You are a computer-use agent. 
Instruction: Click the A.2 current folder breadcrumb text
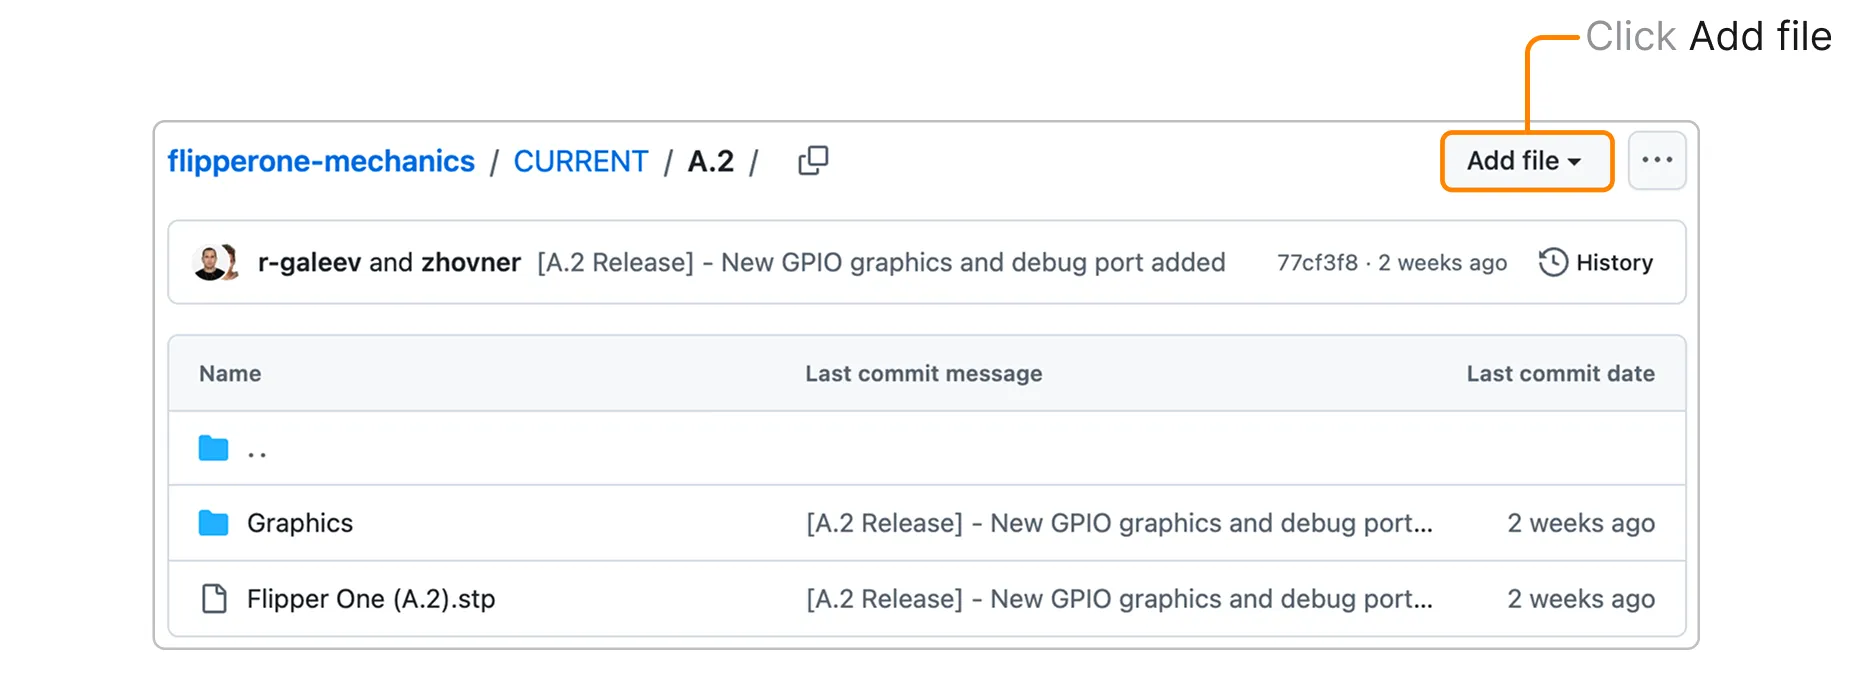tap(711, 161)
